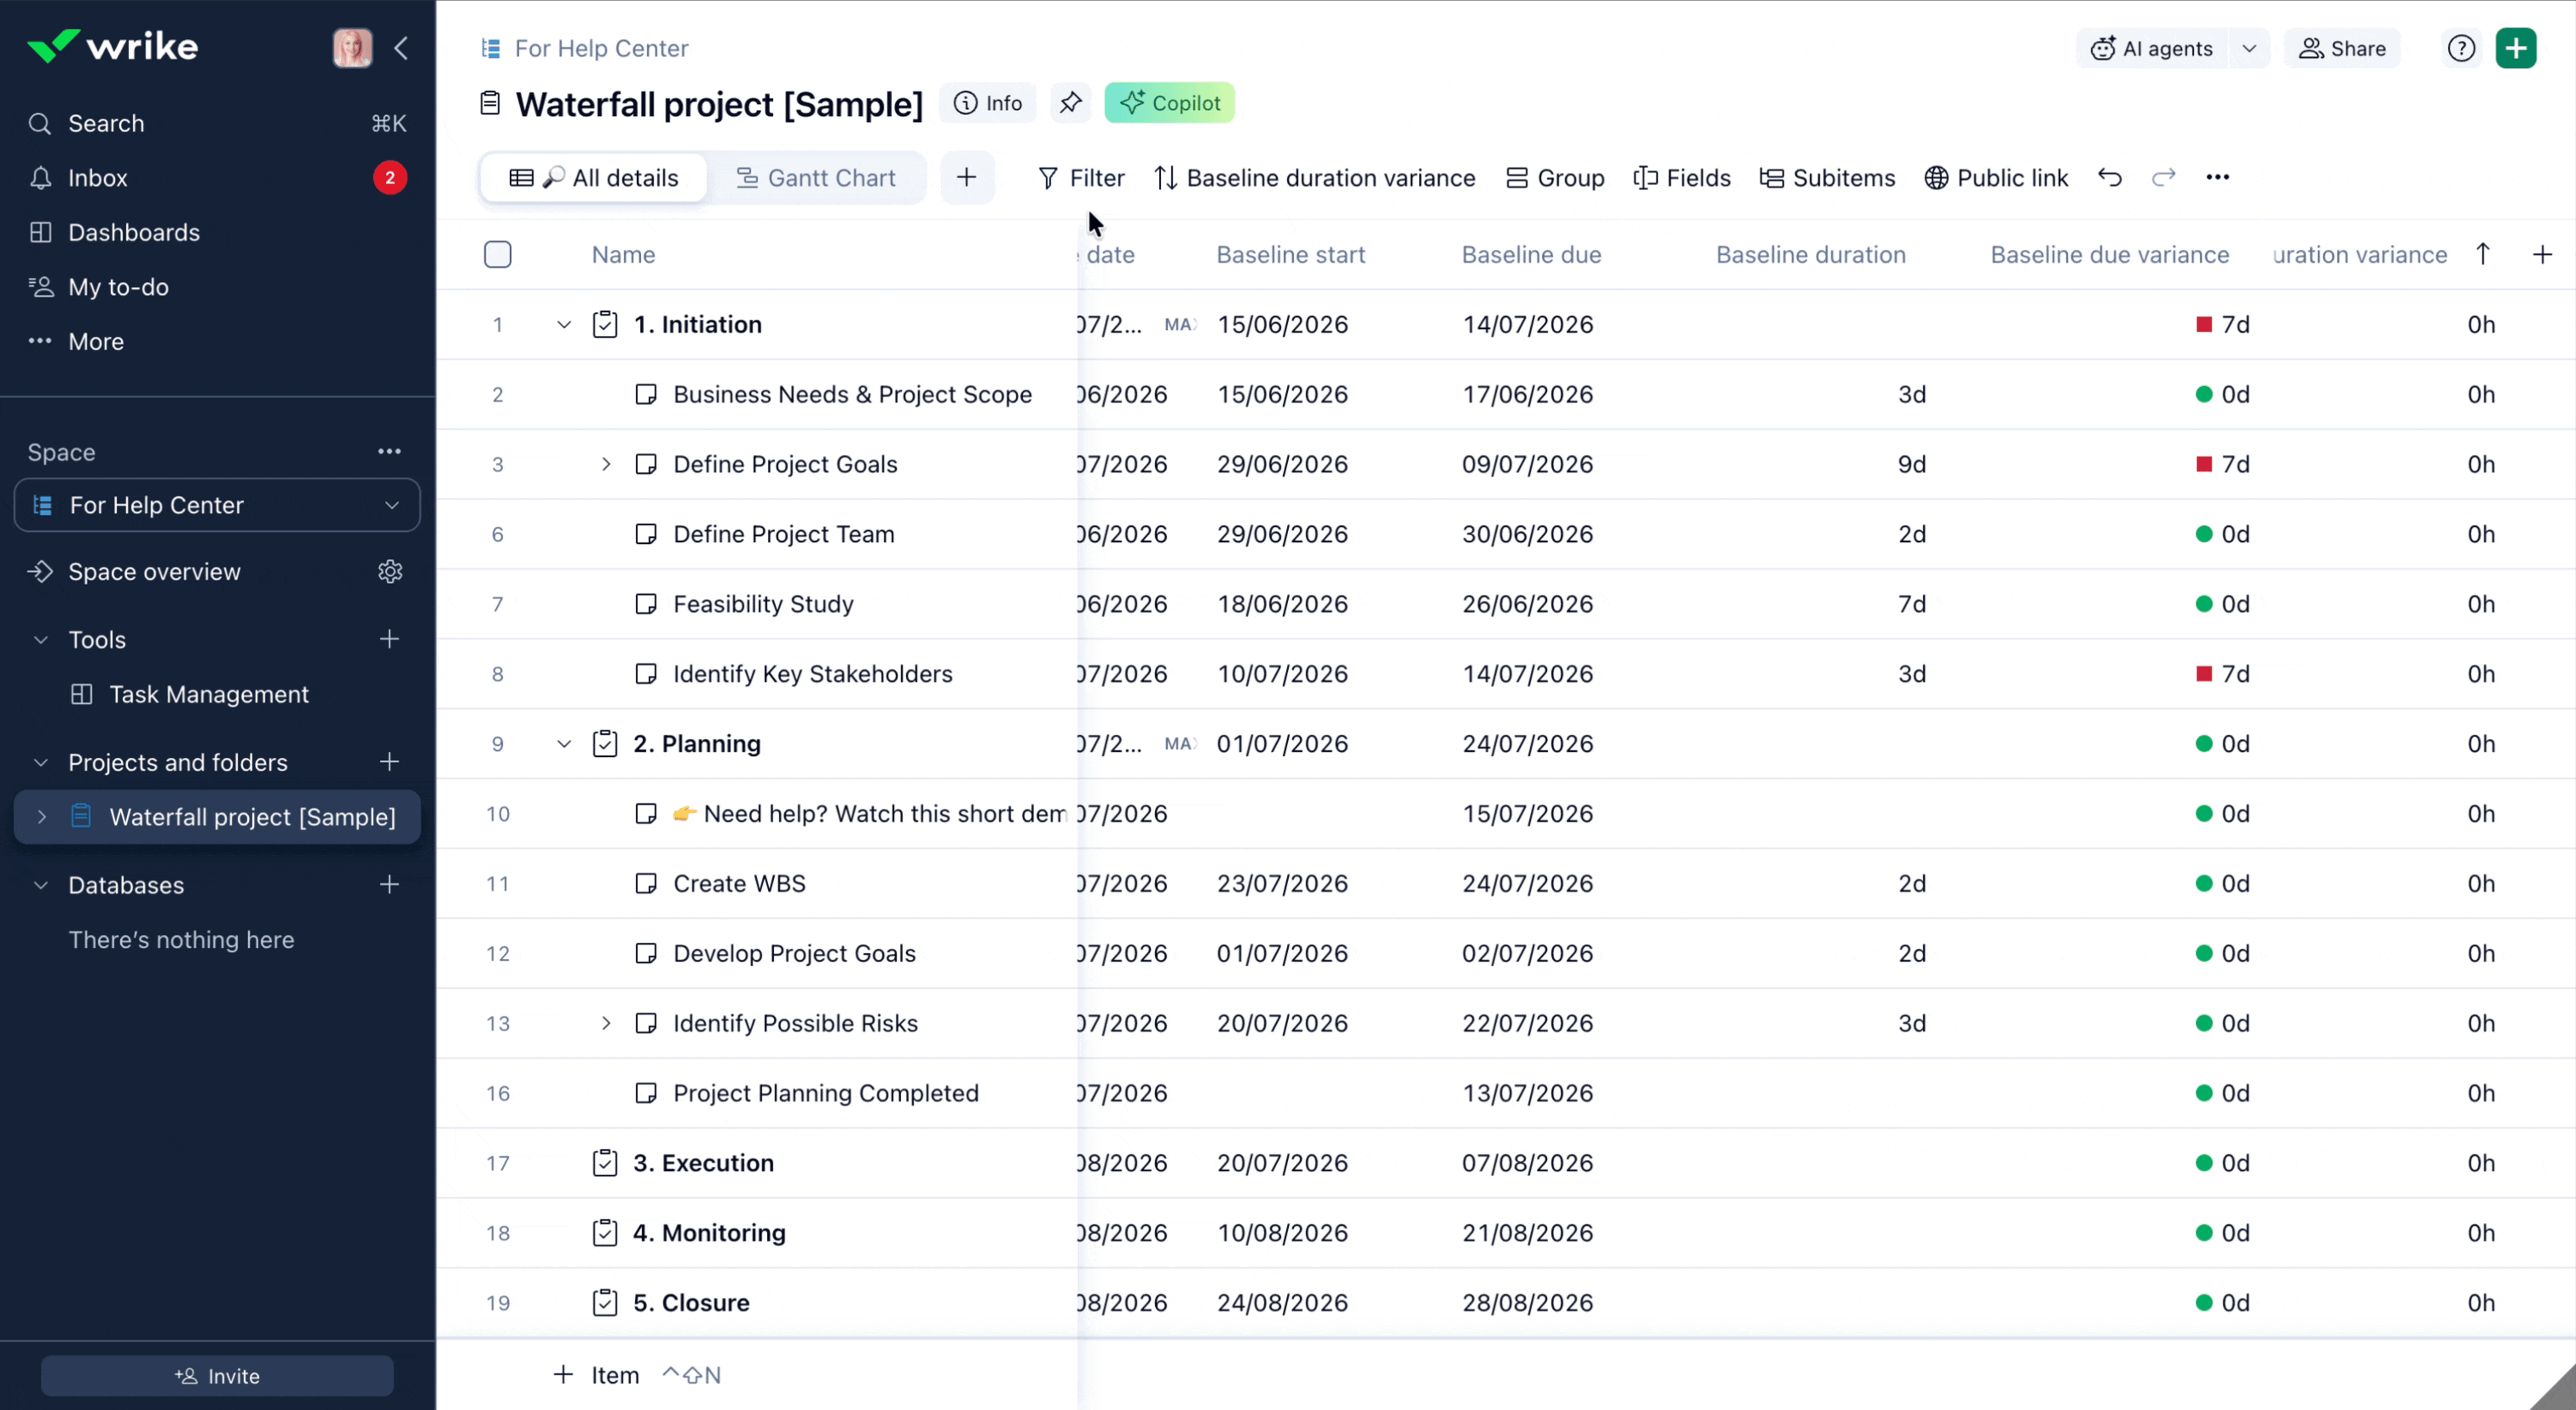Screen dimensions: 2576x1410
Task: Open the user profile avatar
Action: pyautogui.click(x=352, y=48)
